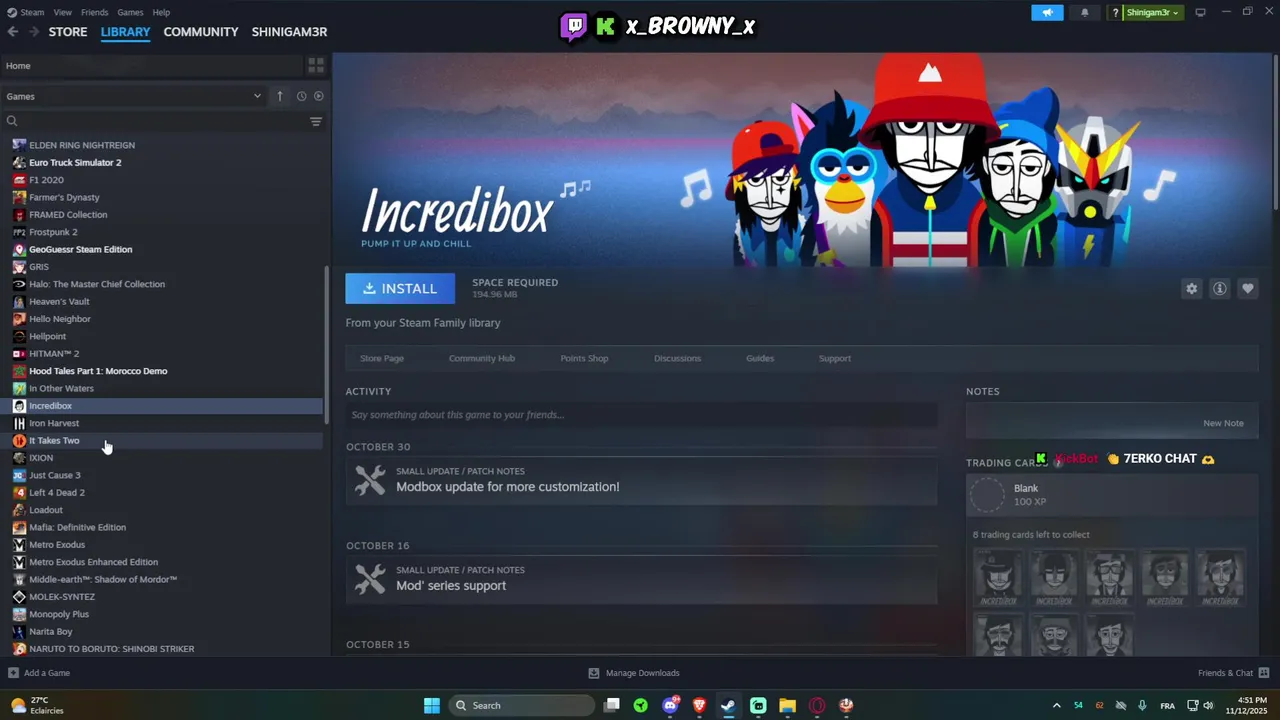1280x720 pixels.
Task: Open the Guides link
Action: (x=760, y=358)
